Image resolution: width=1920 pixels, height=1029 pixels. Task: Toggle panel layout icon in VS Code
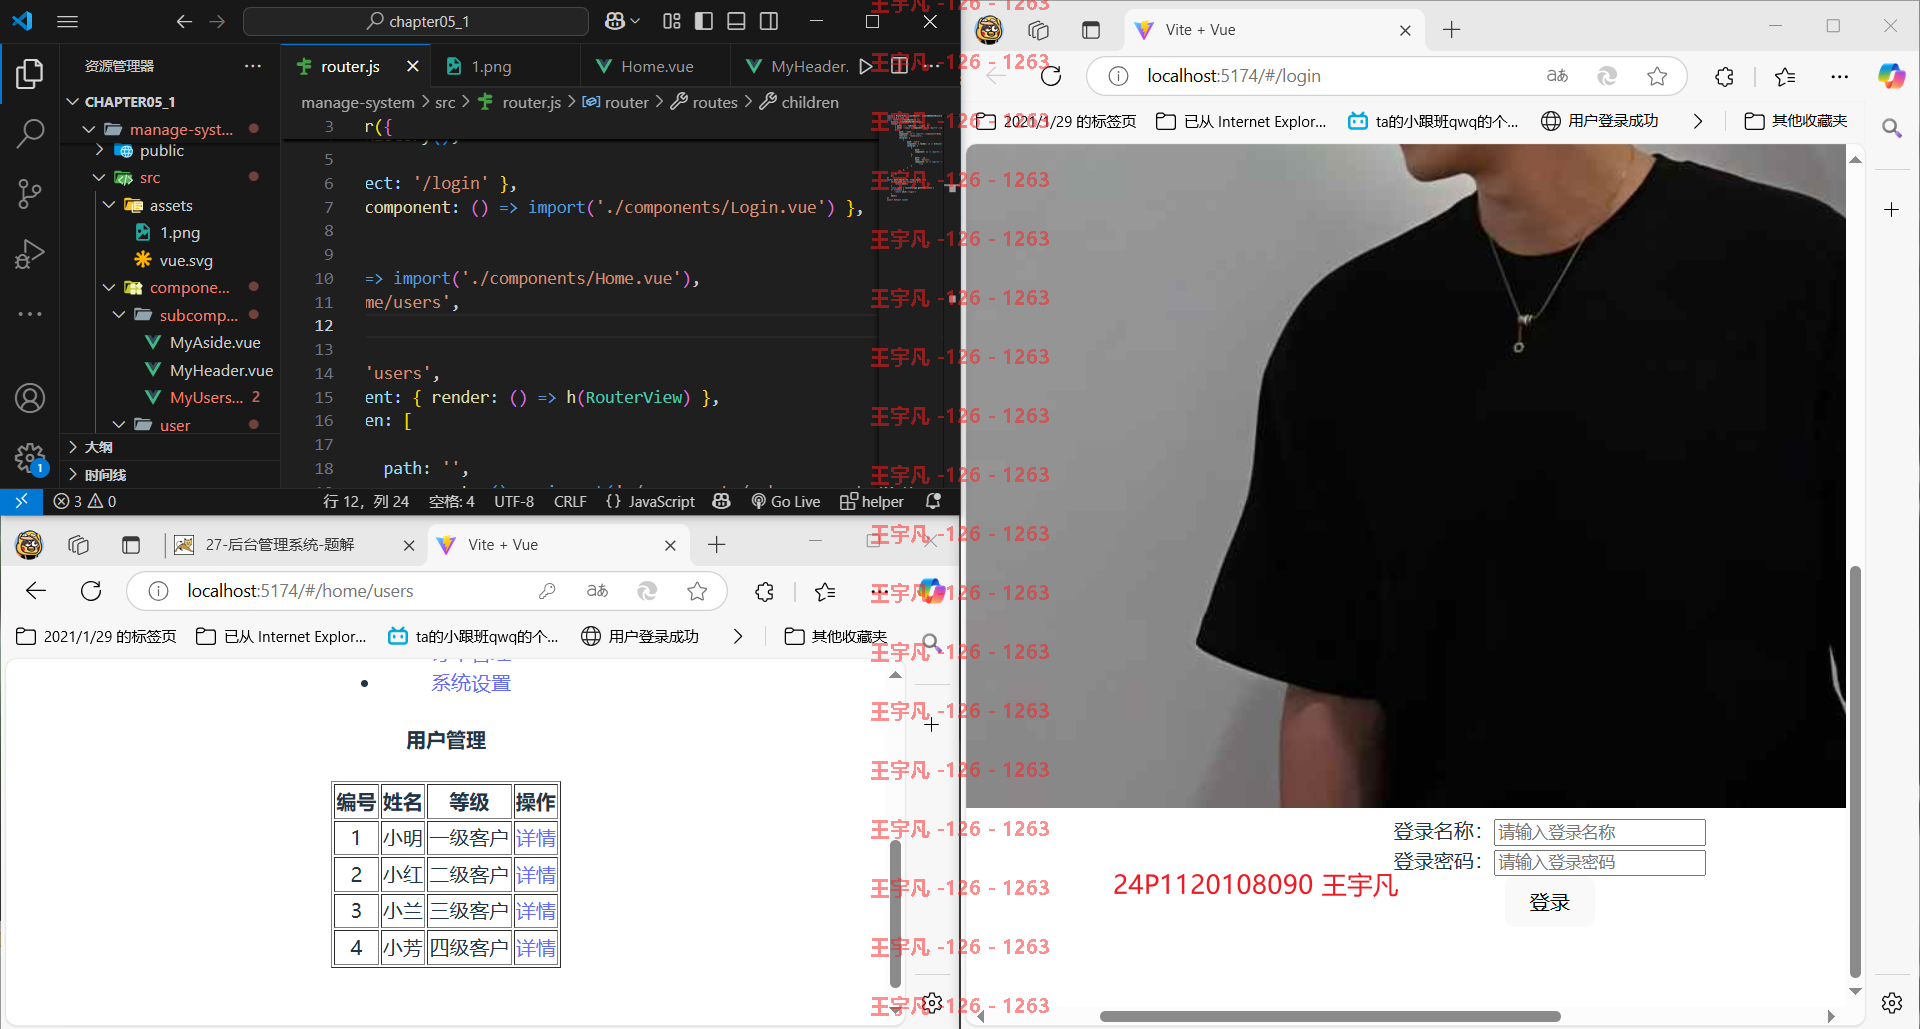[736, 21]
